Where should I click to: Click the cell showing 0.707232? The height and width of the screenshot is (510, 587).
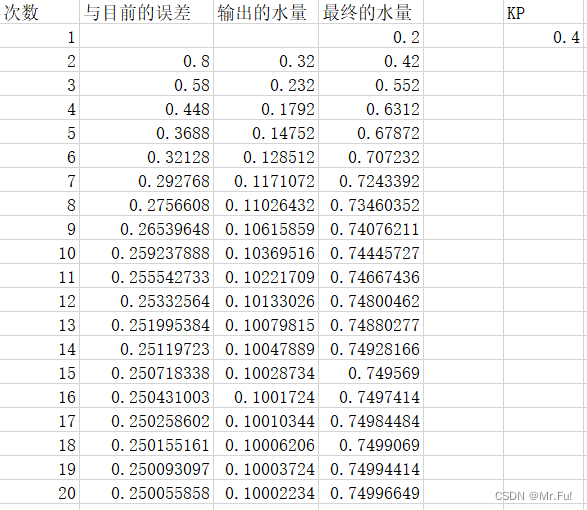[371, 156]
